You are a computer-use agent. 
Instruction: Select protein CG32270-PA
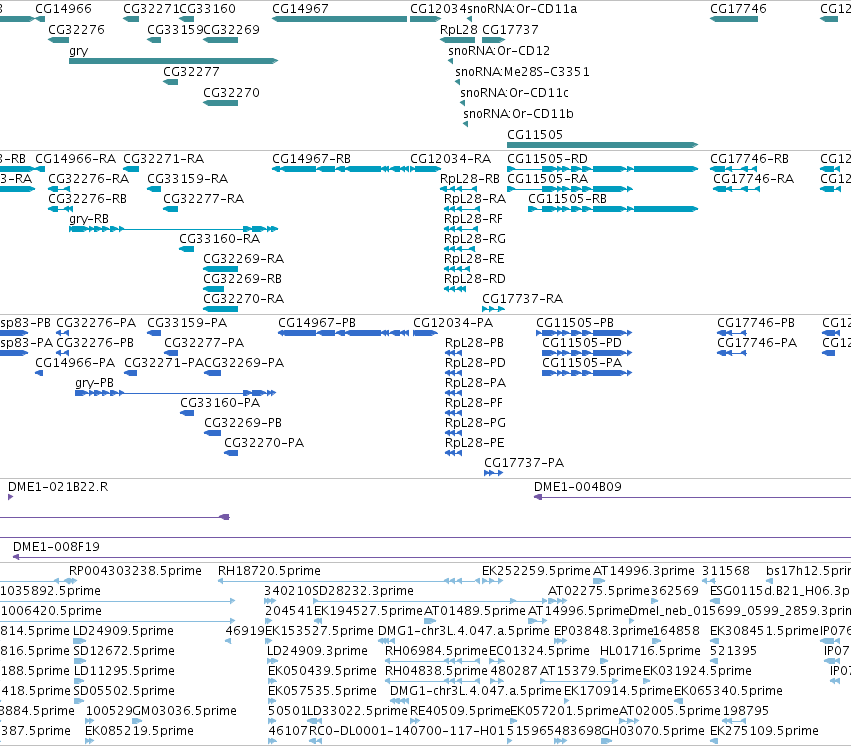tap(231, 453)
